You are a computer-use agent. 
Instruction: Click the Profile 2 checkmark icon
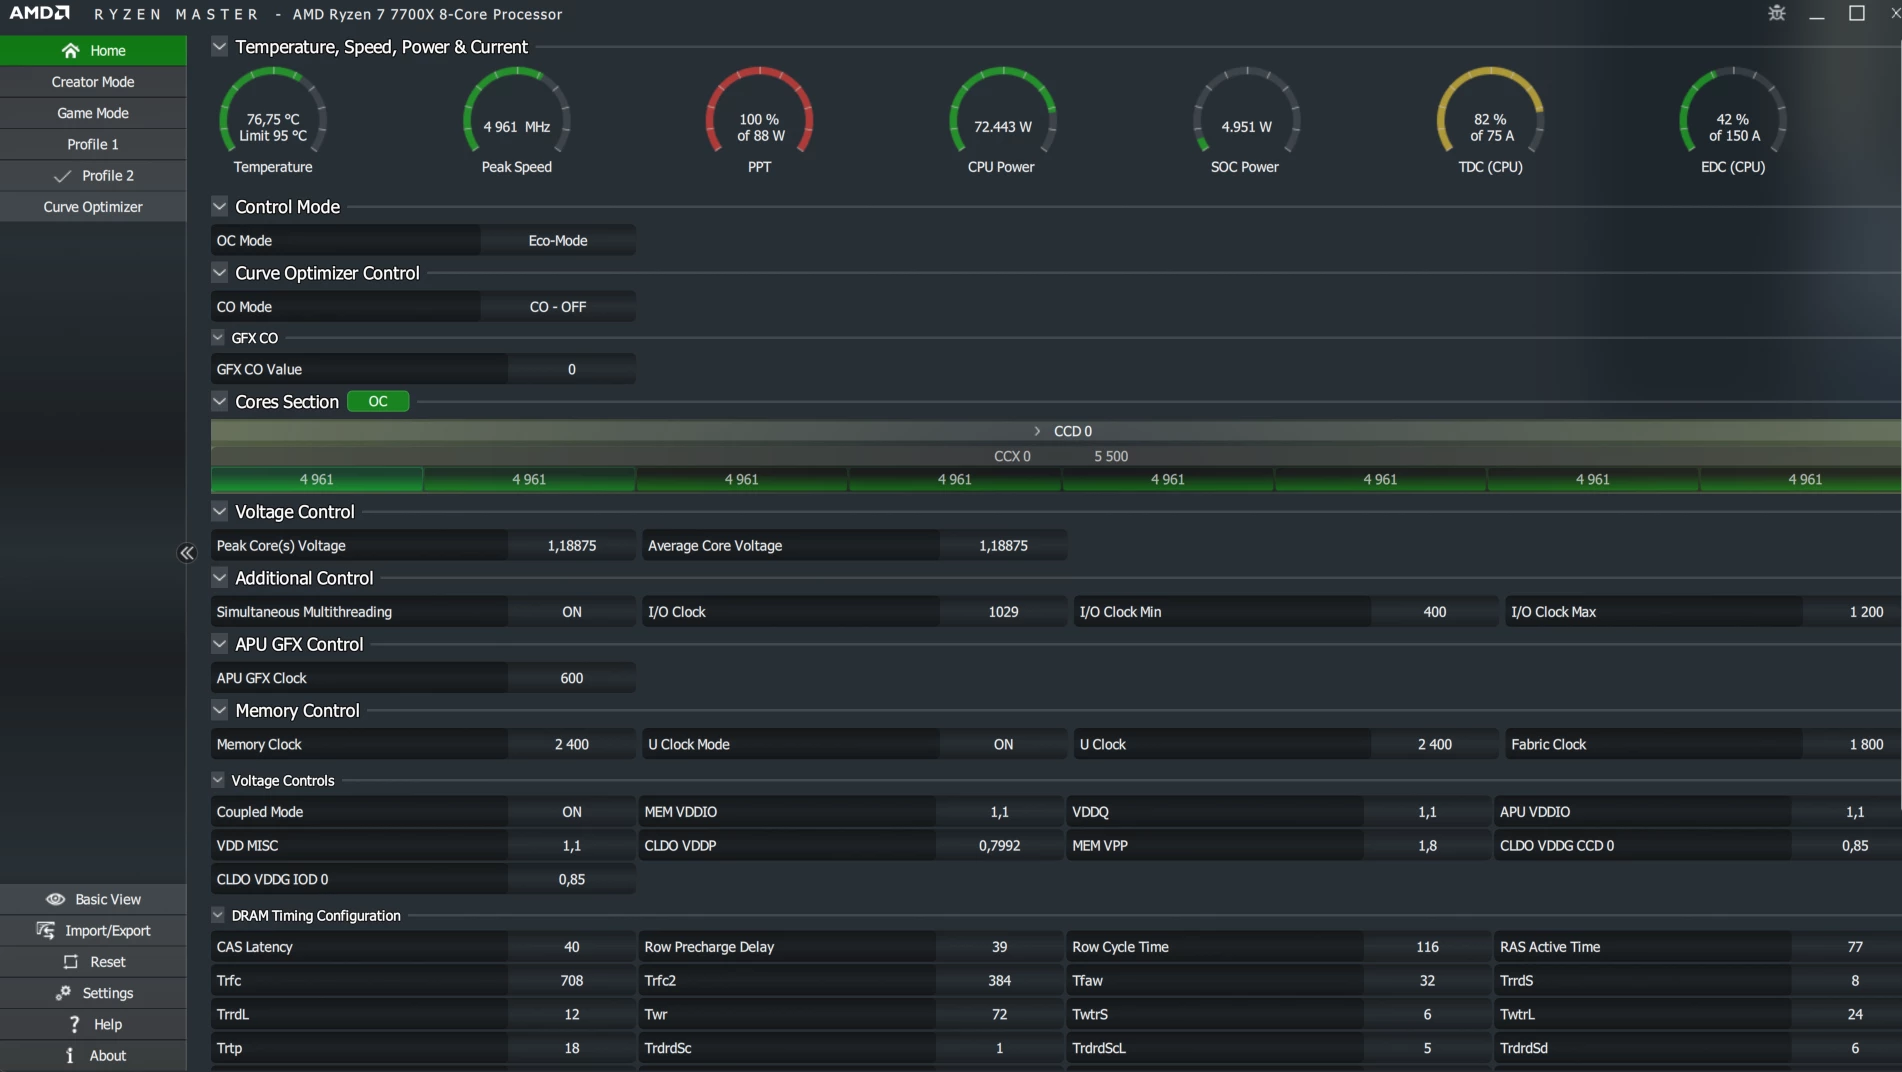coord(62,176)
